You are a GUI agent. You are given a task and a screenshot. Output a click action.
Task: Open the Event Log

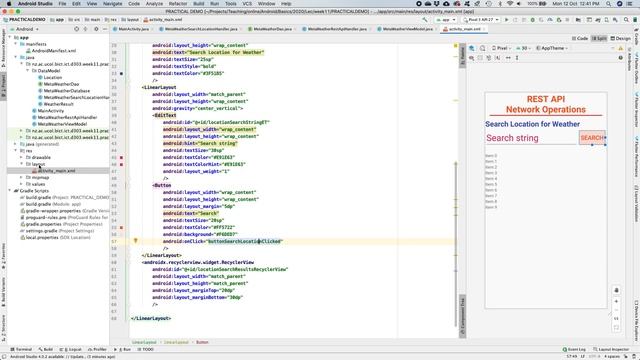tap(574, 349)
